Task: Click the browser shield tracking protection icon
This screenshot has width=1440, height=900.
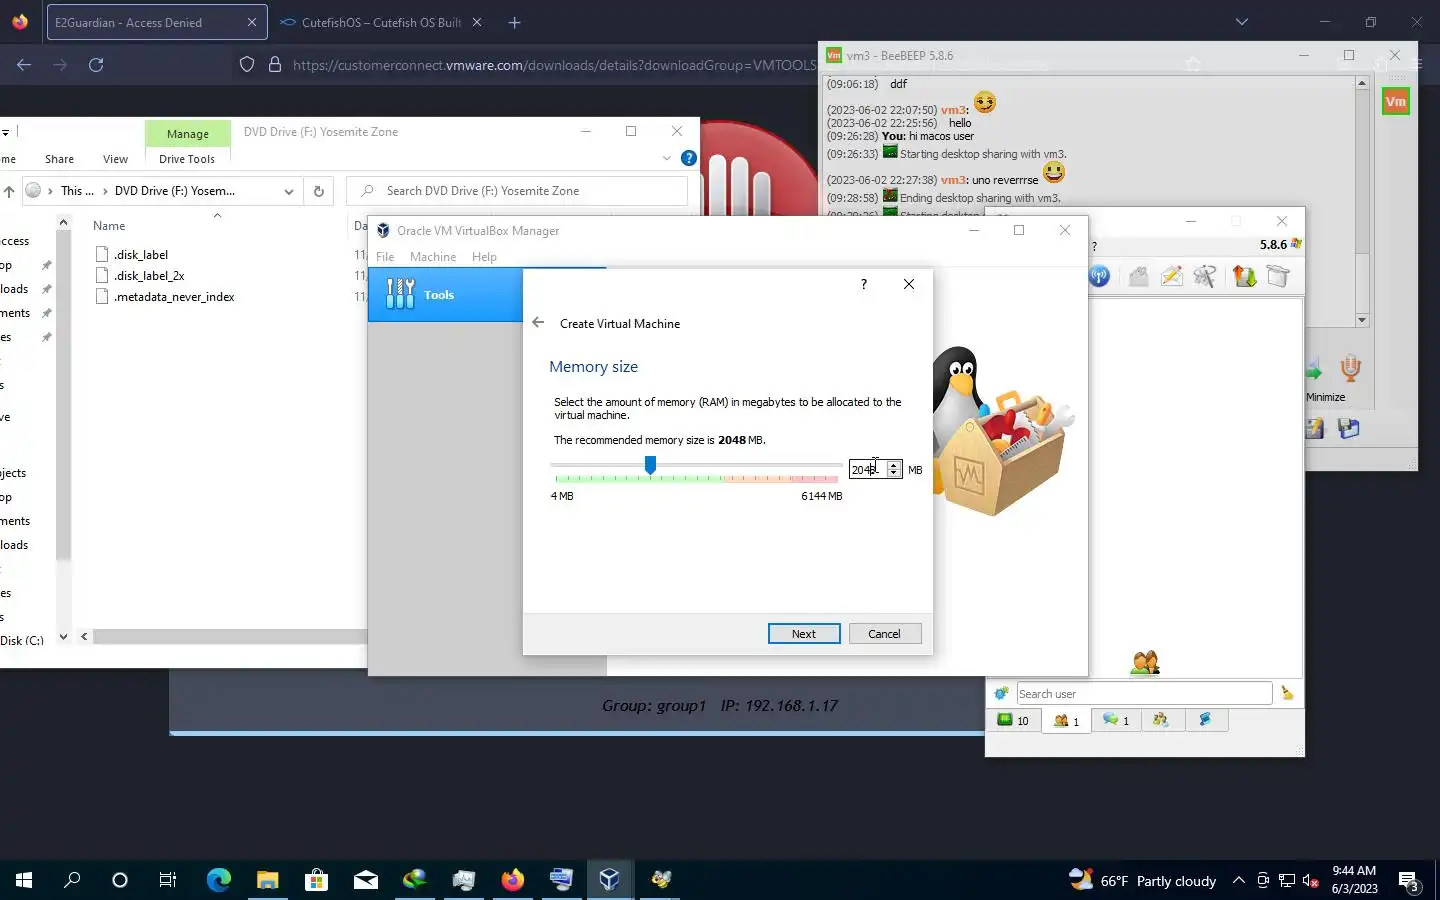Action: [247, 65]
